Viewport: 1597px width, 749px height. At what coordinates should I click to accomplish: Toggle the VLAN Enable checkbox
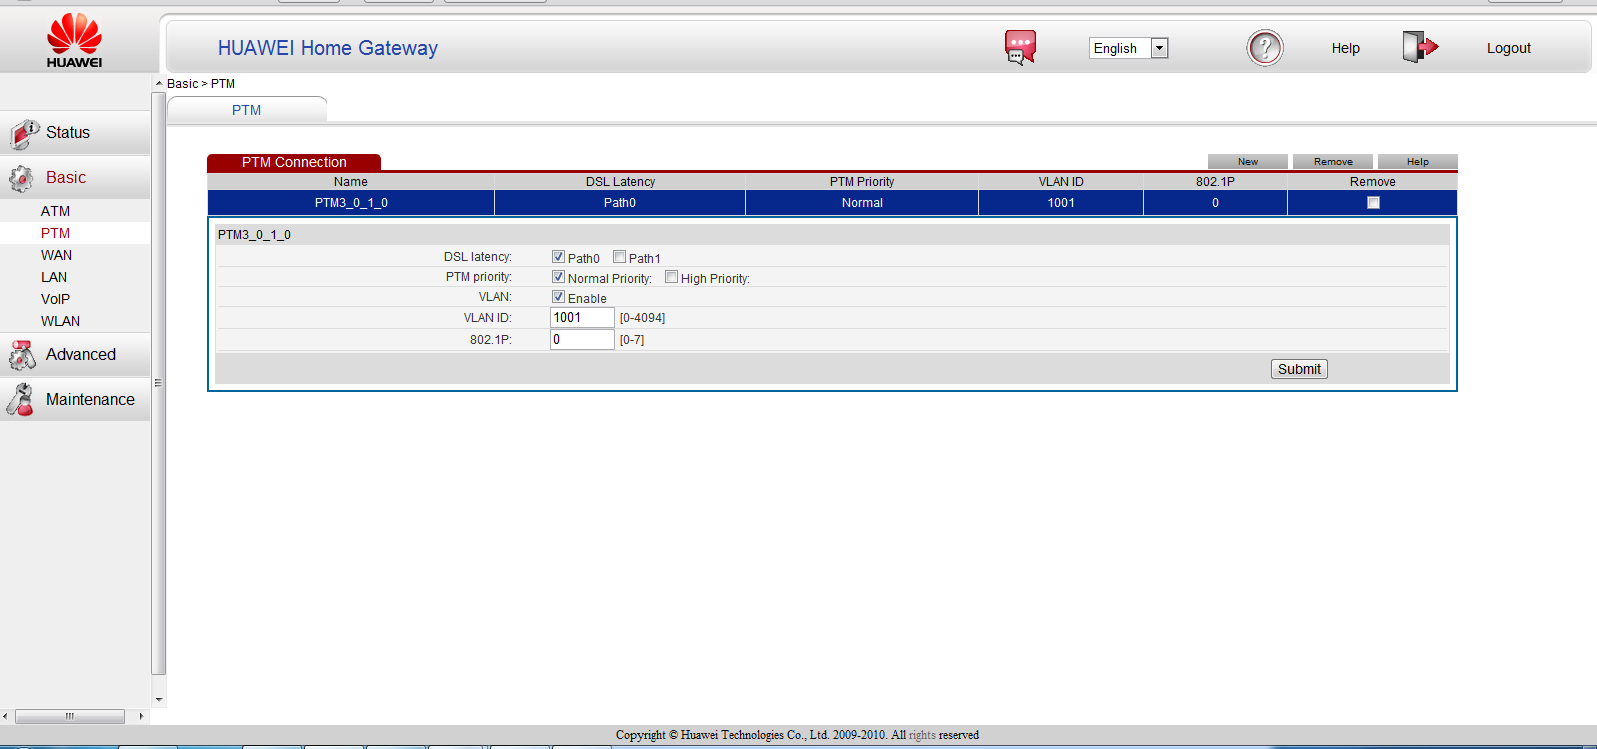(x=559, y=297)
